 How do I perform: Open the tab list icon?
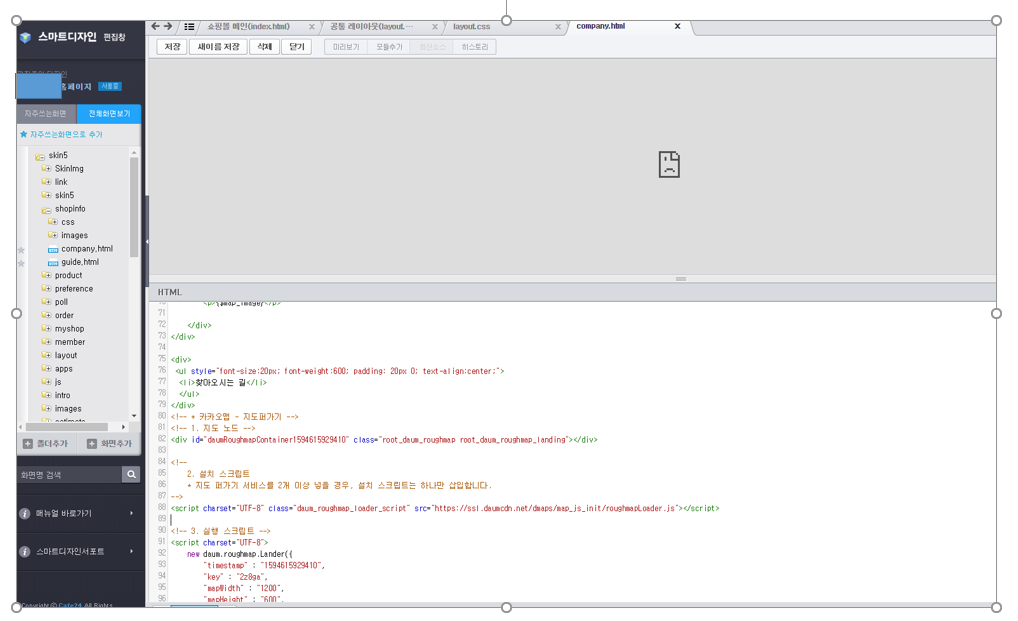pyautogui.click(x=189, y=27)
